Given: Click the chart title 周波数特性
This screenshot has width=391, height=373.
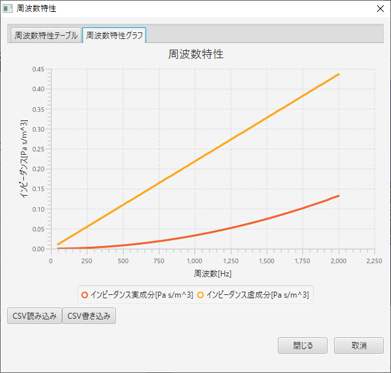Looking at the screenshot, I should point(196,55).
